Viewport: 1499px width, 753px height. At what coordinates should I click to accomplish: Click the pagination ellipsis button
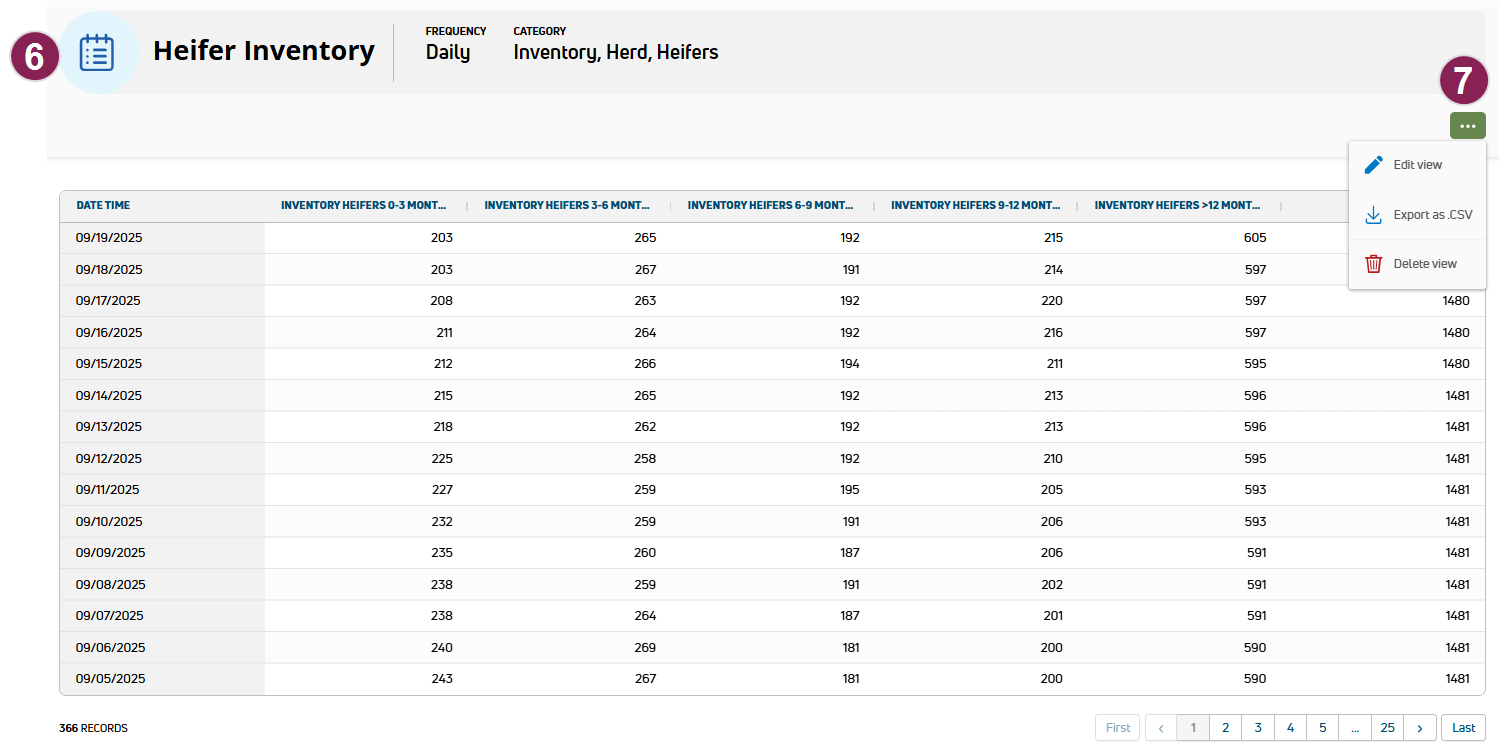pos(1354,728)
